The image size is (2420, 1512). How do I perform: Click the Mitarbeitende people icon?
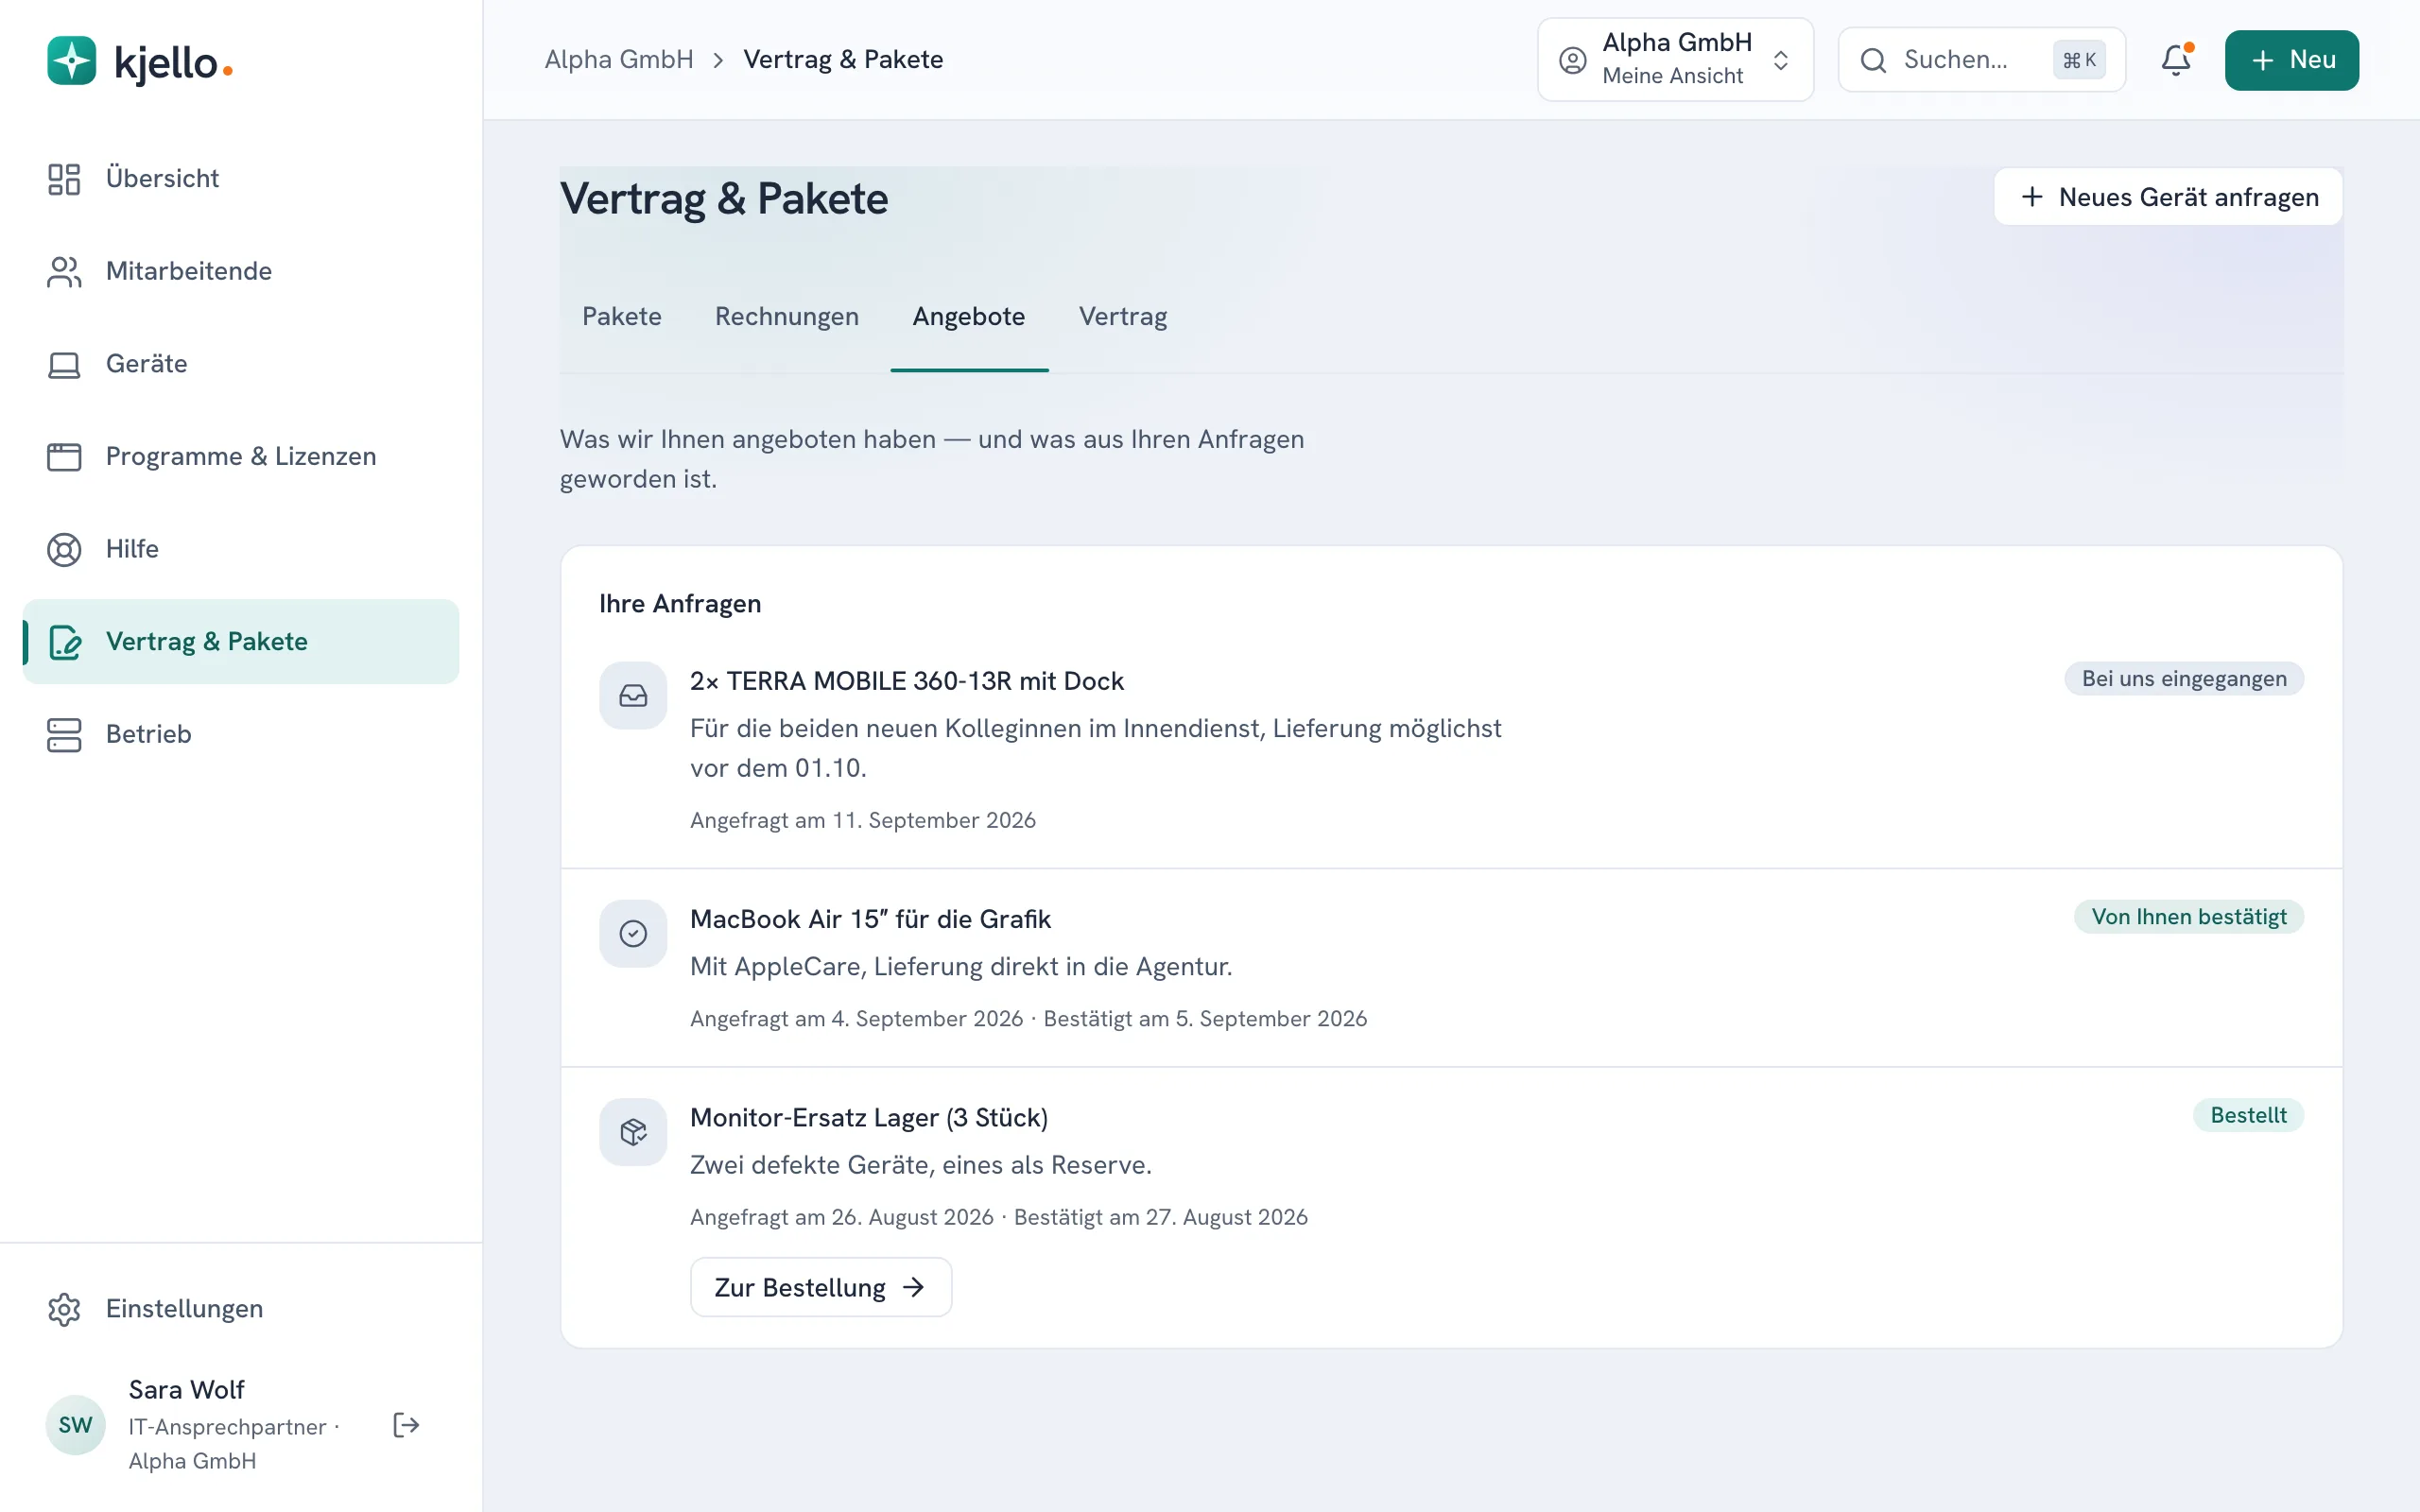coord(64,272)
